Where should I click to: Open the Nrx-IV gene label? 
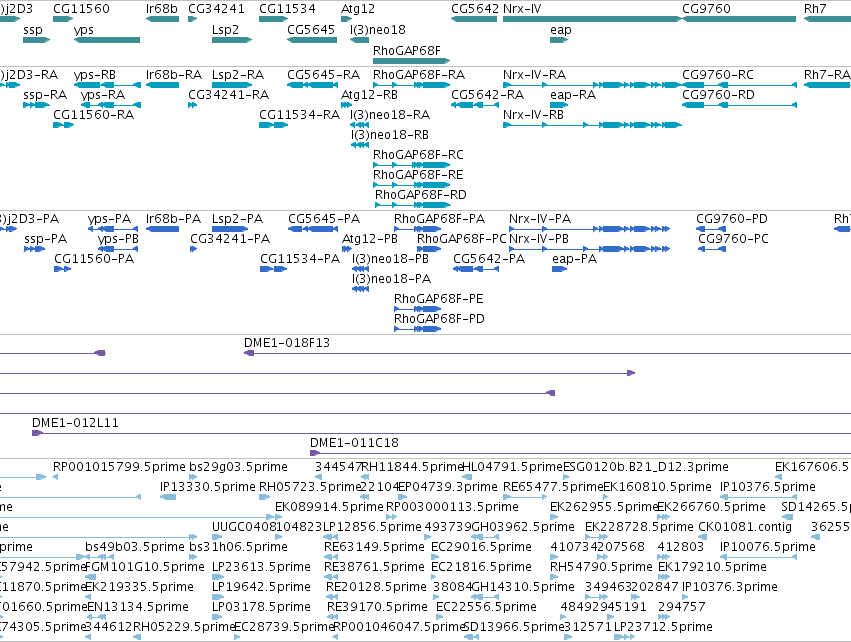(x=522, y=9)
